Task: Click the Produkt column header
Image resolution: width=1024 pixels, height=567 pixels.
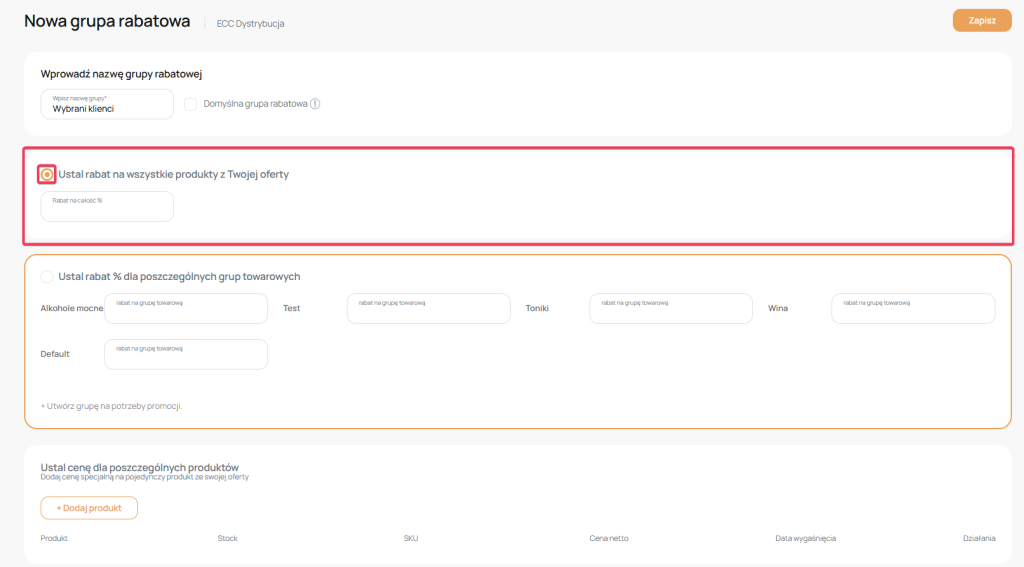Action: [54, 538]
